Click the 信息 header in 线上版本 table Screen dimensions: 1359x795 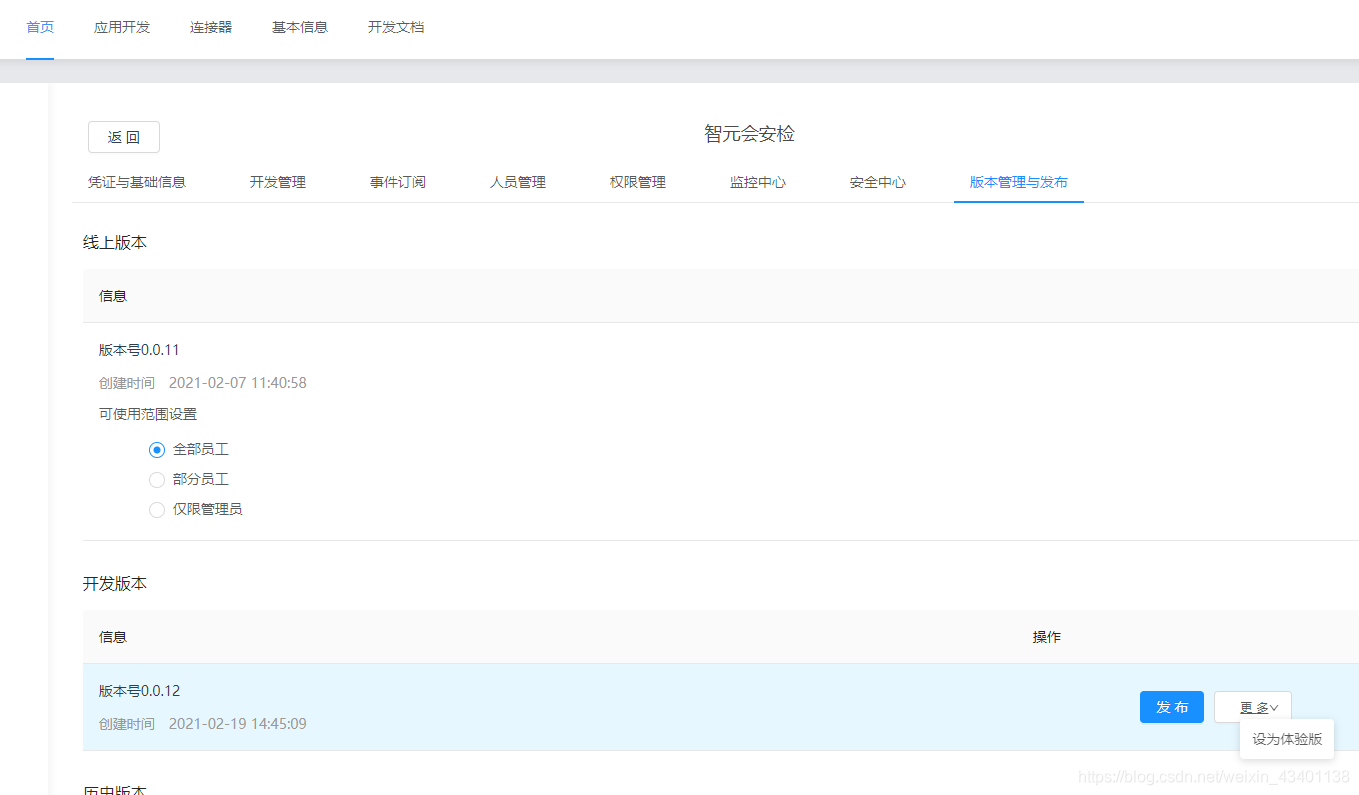[x=113, y=296]
